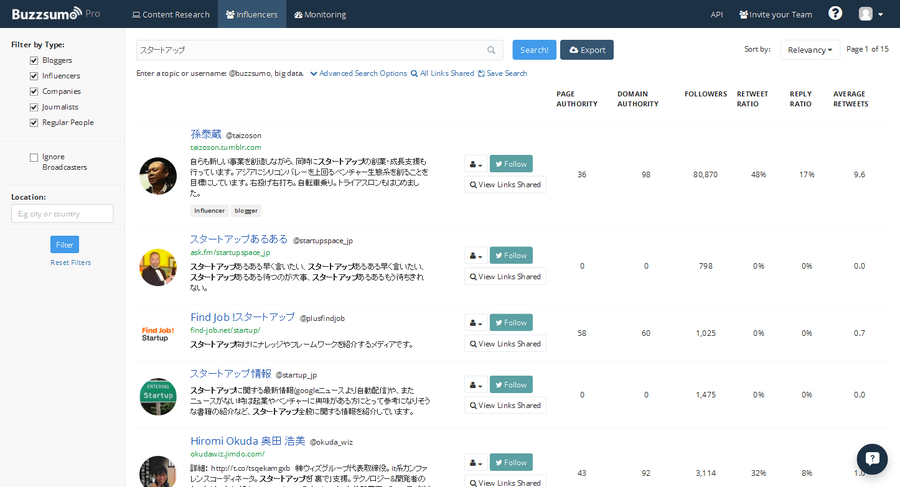Click Find Job! Startup logo thumbnail
Image resolution: width=900 pixels, height=487 pixels.
click(158, 334)
